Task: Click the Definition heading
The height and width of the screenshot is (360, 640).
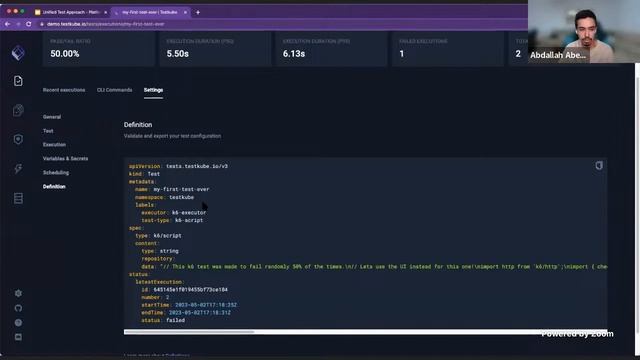Action: point(138,125)
